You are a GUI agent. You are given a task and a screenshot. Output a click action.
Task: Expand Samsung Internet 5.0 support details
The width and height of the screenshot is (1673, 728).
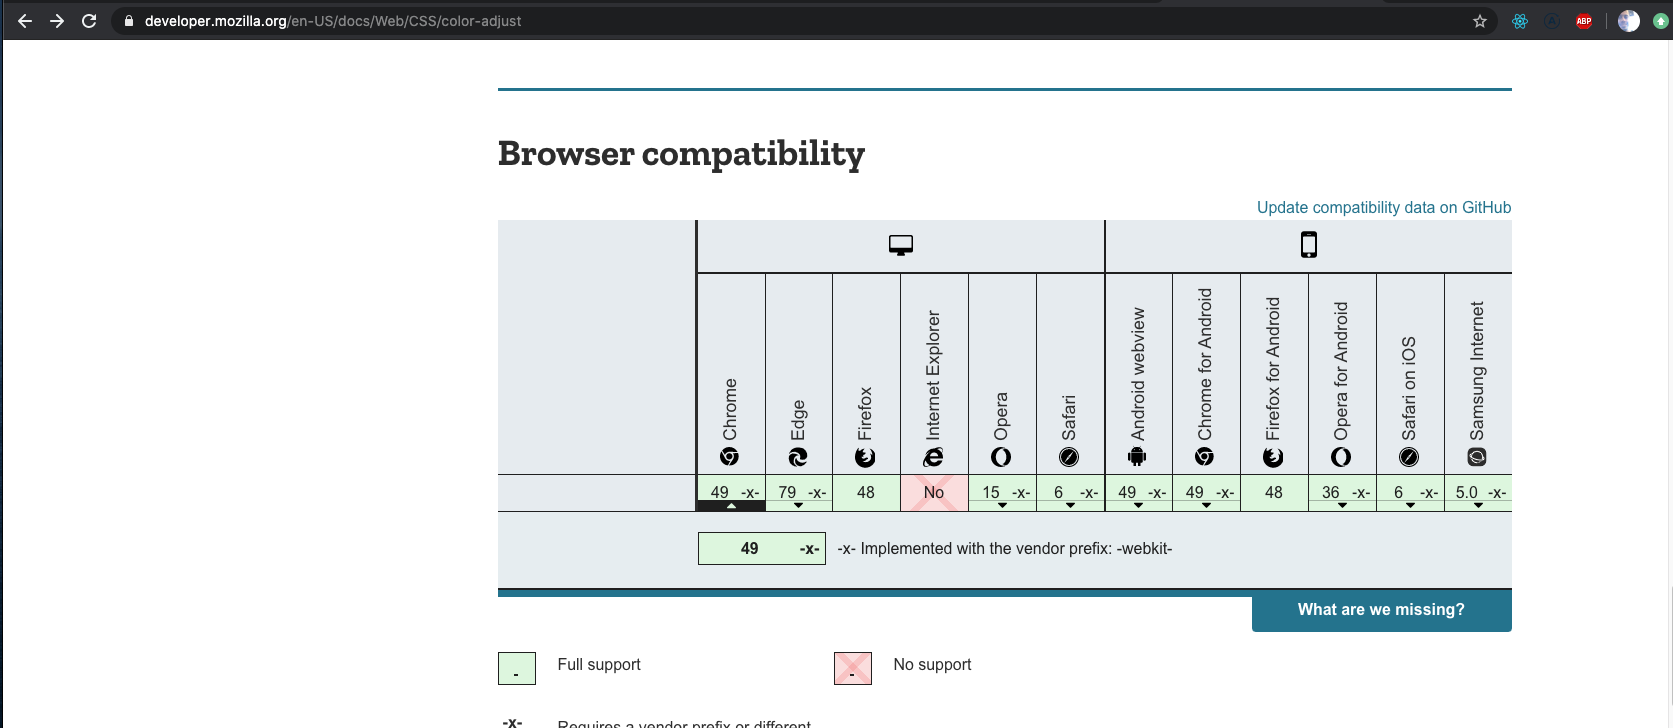point(1479,493)
